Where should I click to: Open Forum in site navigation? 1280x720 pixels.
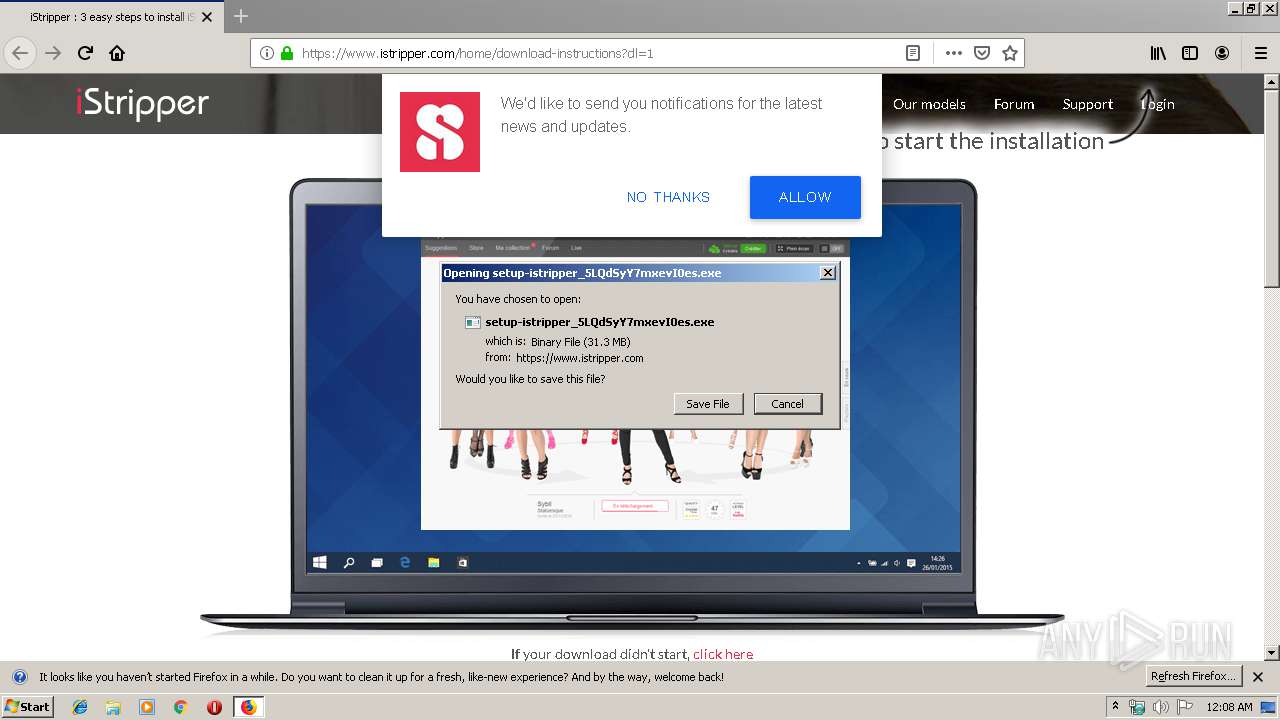[1014, 104]
